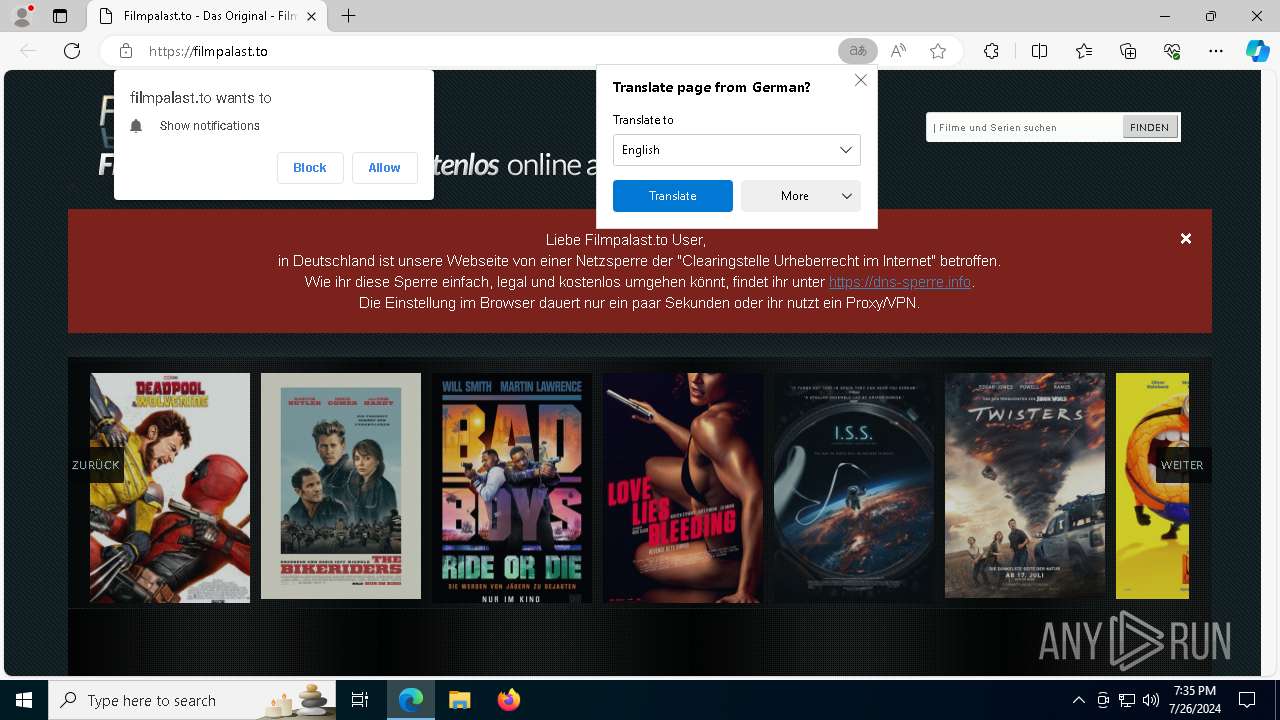
Task: Allow notifications from filmpalast.to
Action: click(384, 168)
